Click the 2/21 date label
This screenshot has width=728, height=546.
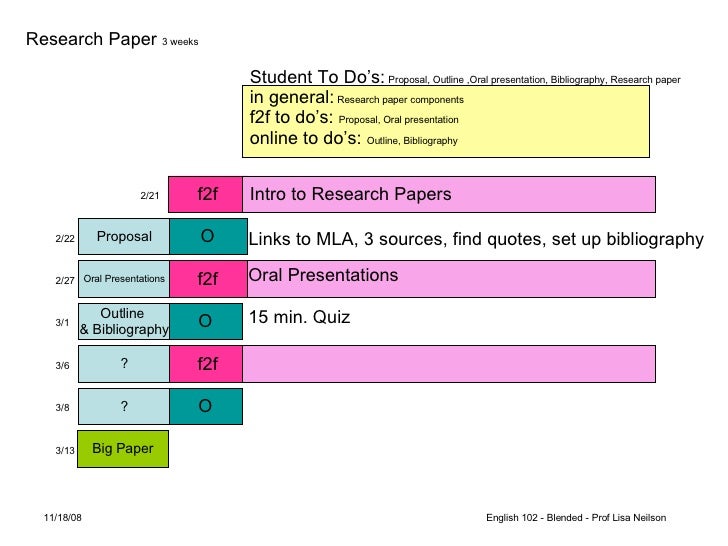[x=150, y=195]
